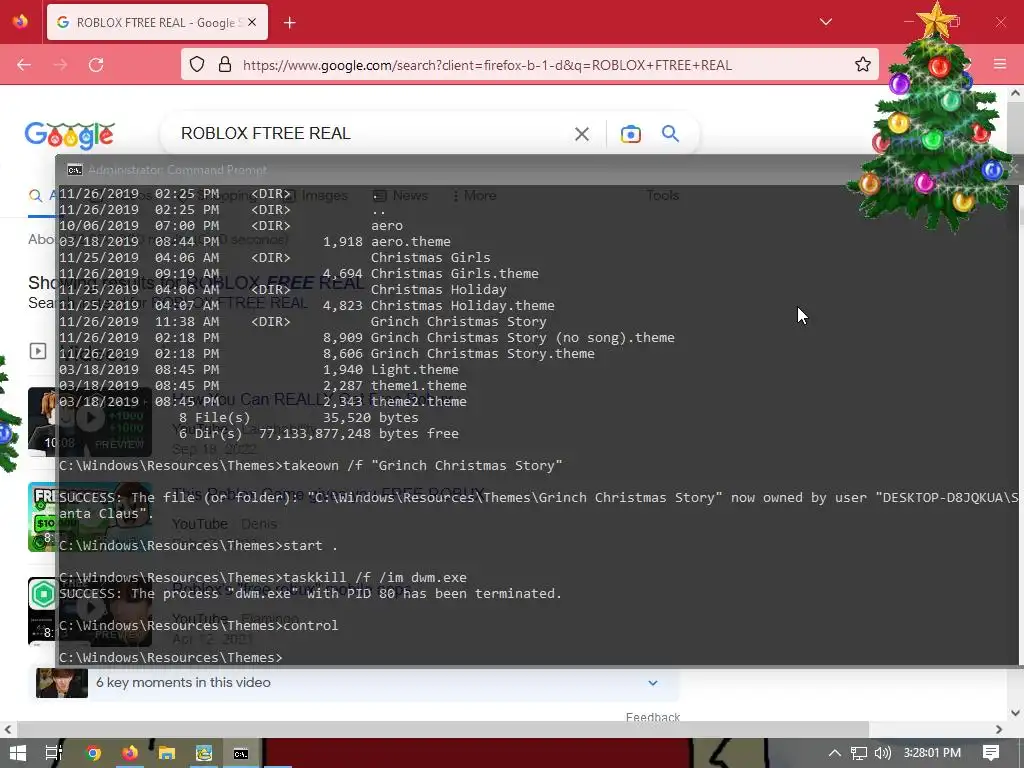Open the tracking protection shield icon
The image size is (1024, 768).
coord(197,65)
